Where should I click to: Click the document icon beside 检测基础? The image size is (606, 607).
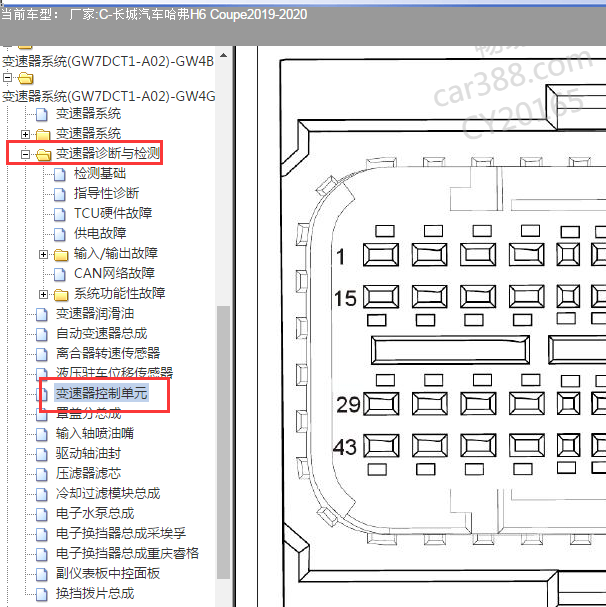[x=60, y=174]
